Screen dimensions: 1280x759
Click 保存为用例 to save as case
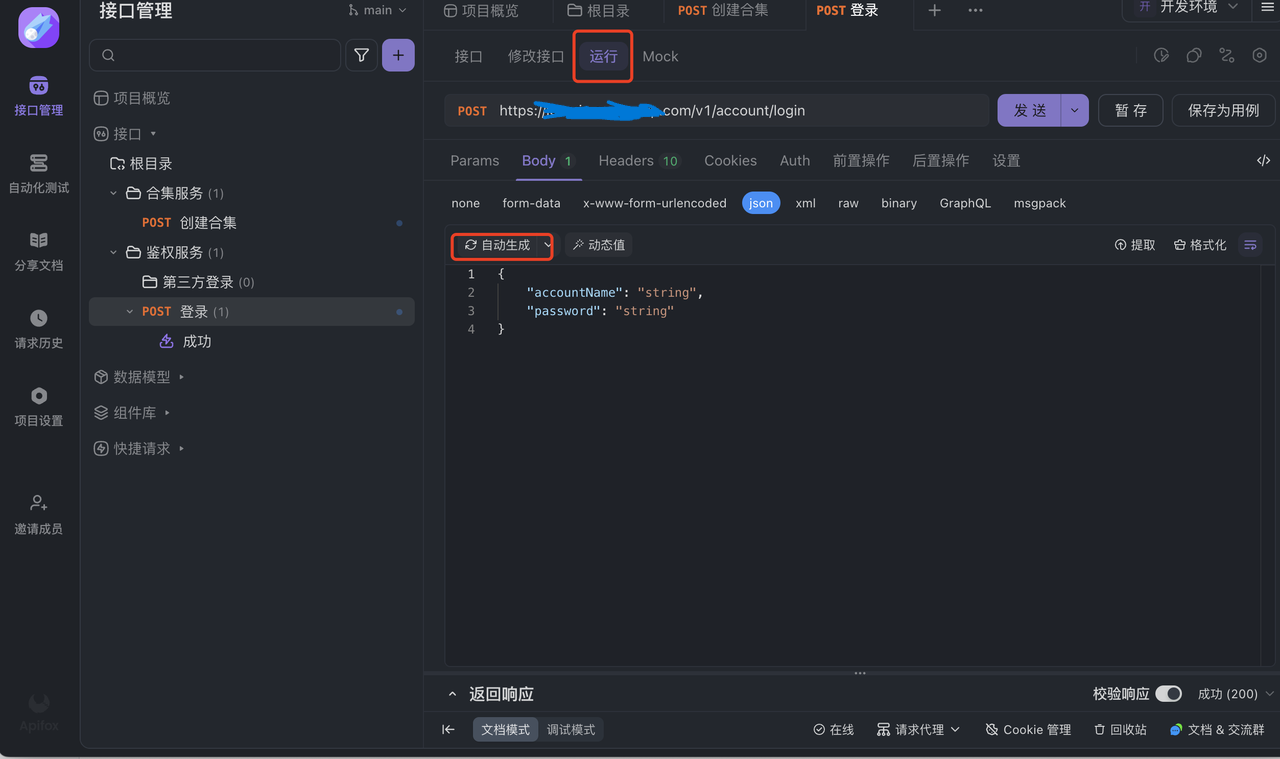pos(1223,111)
